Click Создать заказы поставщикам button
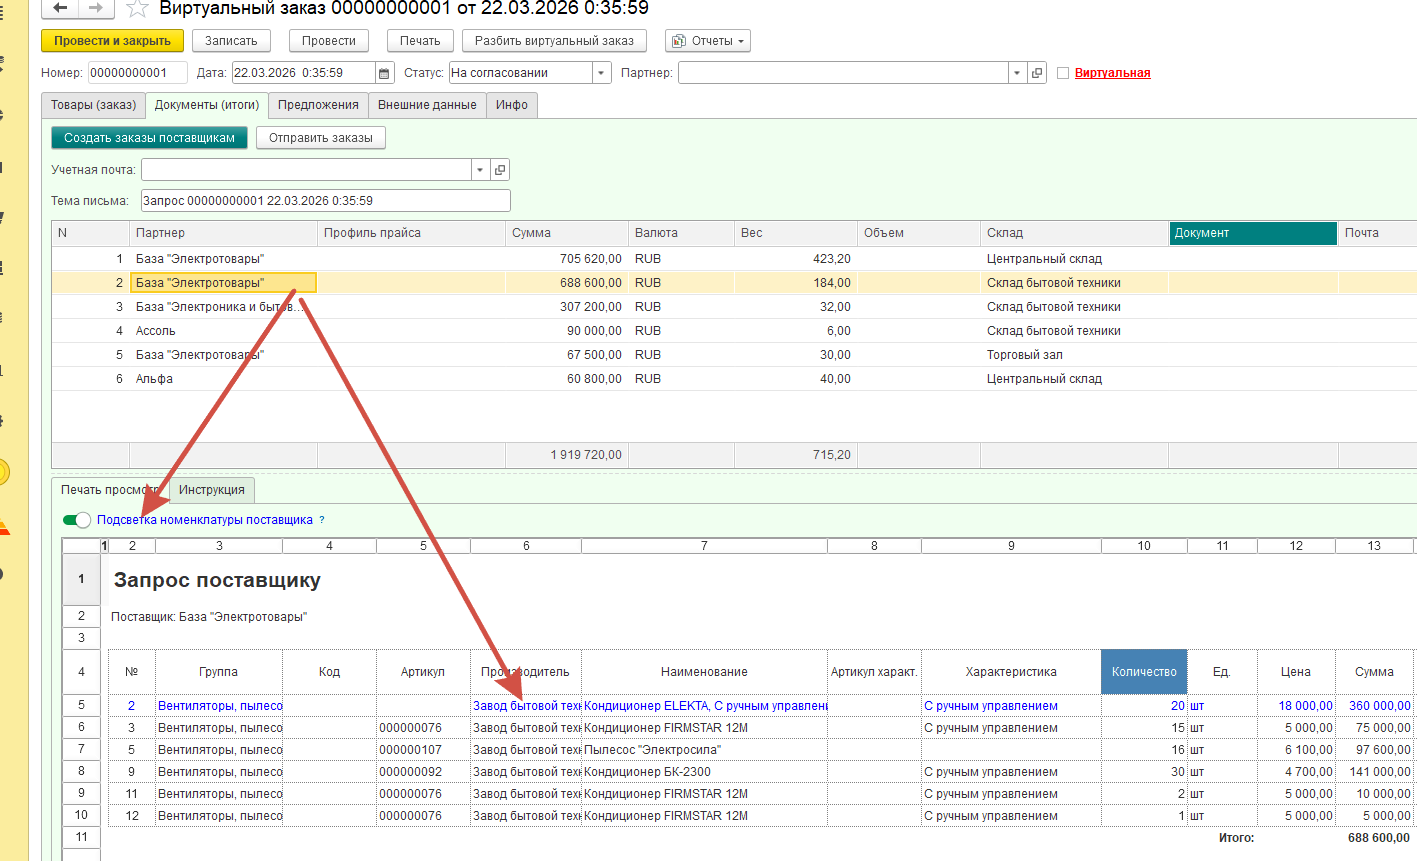 tap(149, 138)
